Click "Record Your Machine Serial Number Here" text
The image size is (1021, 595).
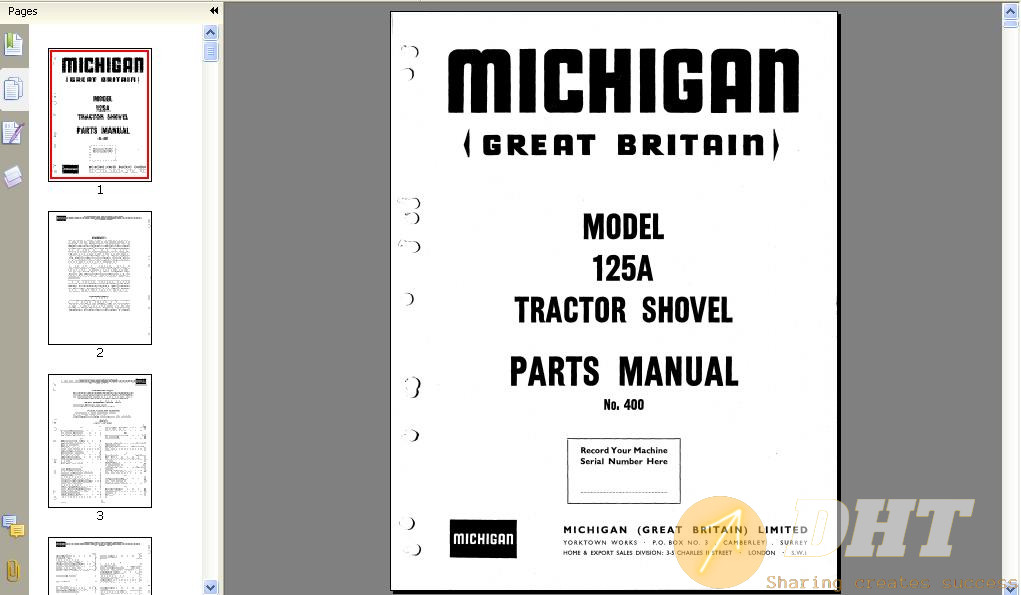[624, 456]
